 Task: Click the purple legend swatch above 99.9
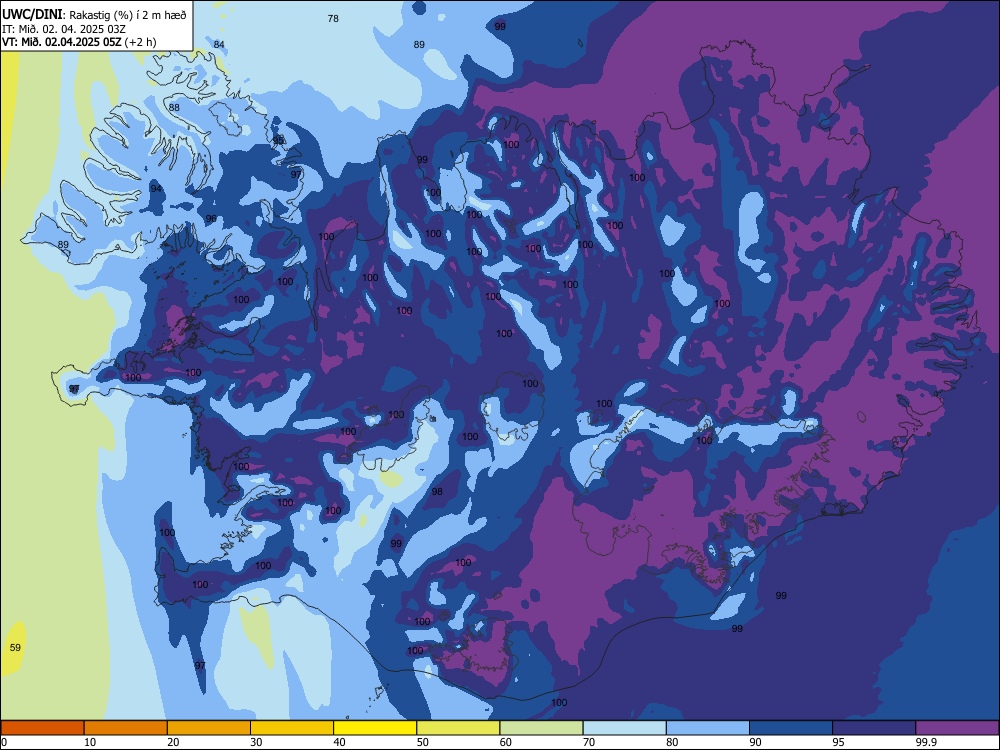pos(957,728)
